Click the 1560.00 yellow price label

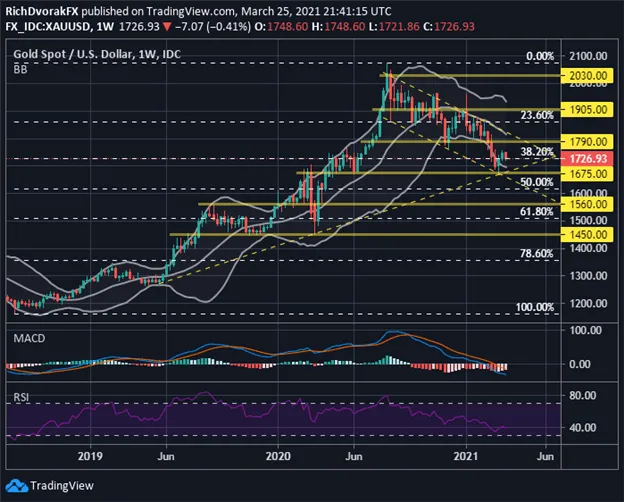pos(587,204)
